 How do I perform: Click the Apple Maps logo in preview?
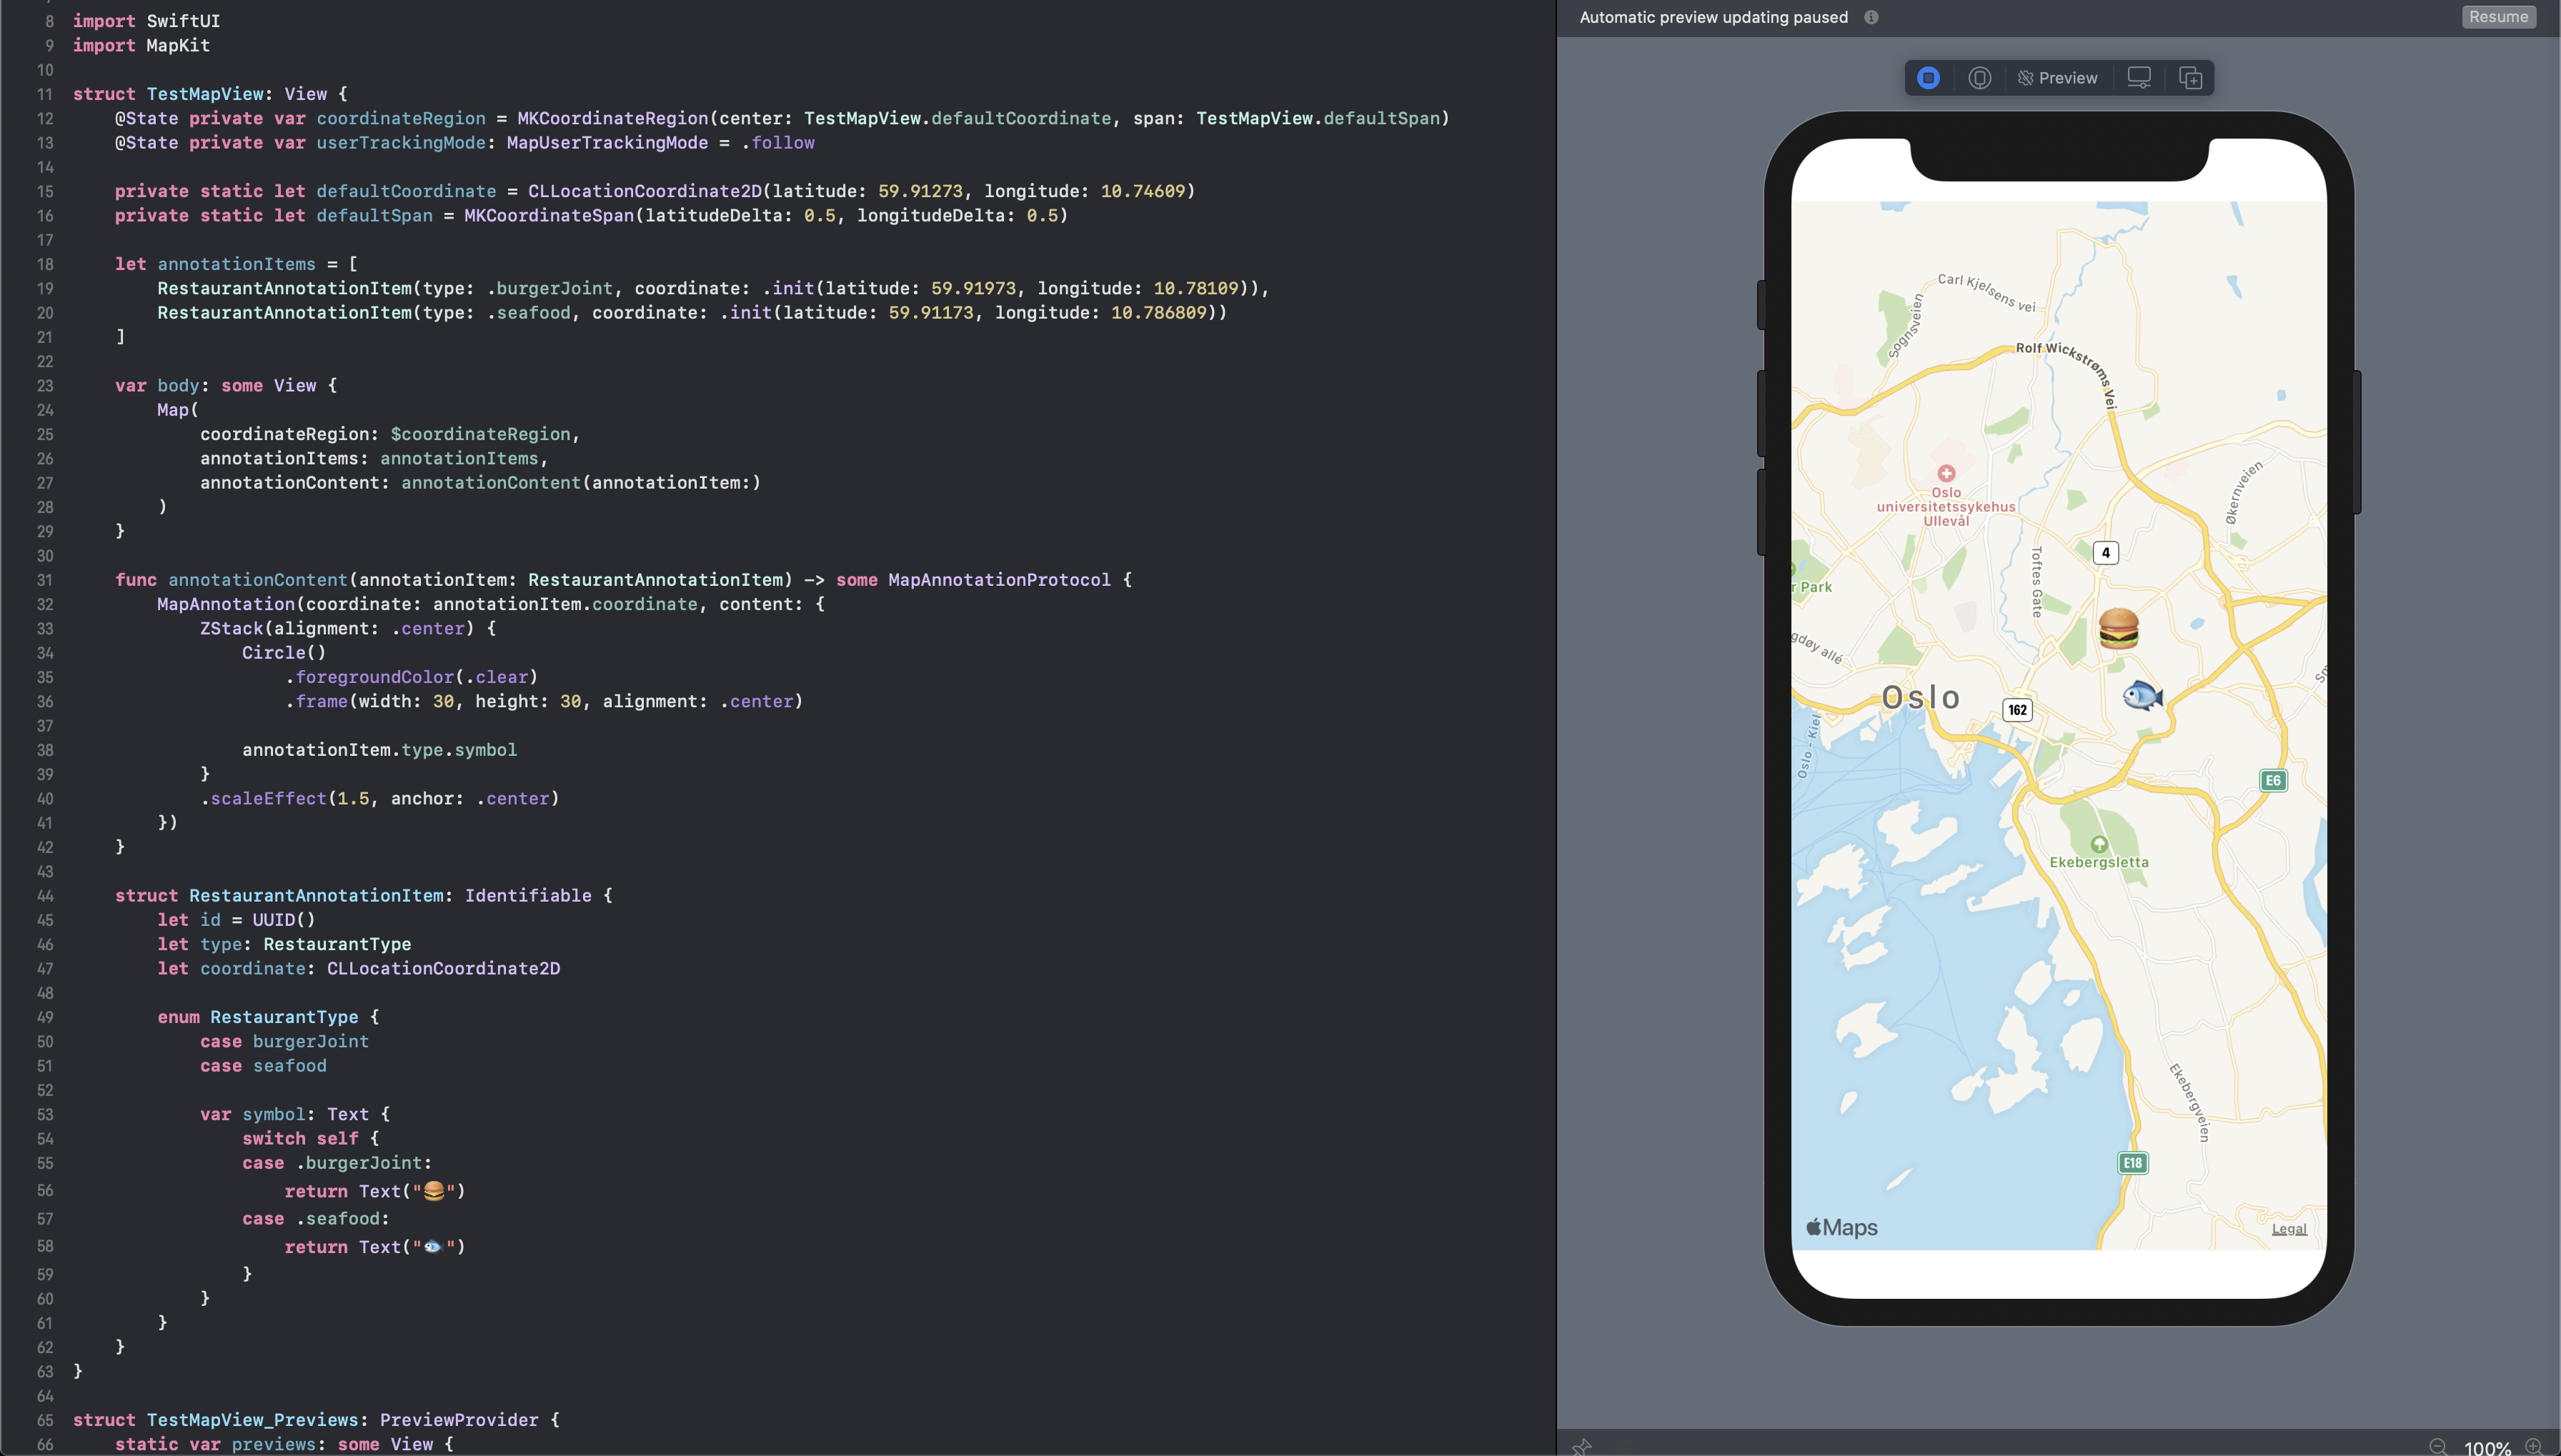click(1841, 1227)
